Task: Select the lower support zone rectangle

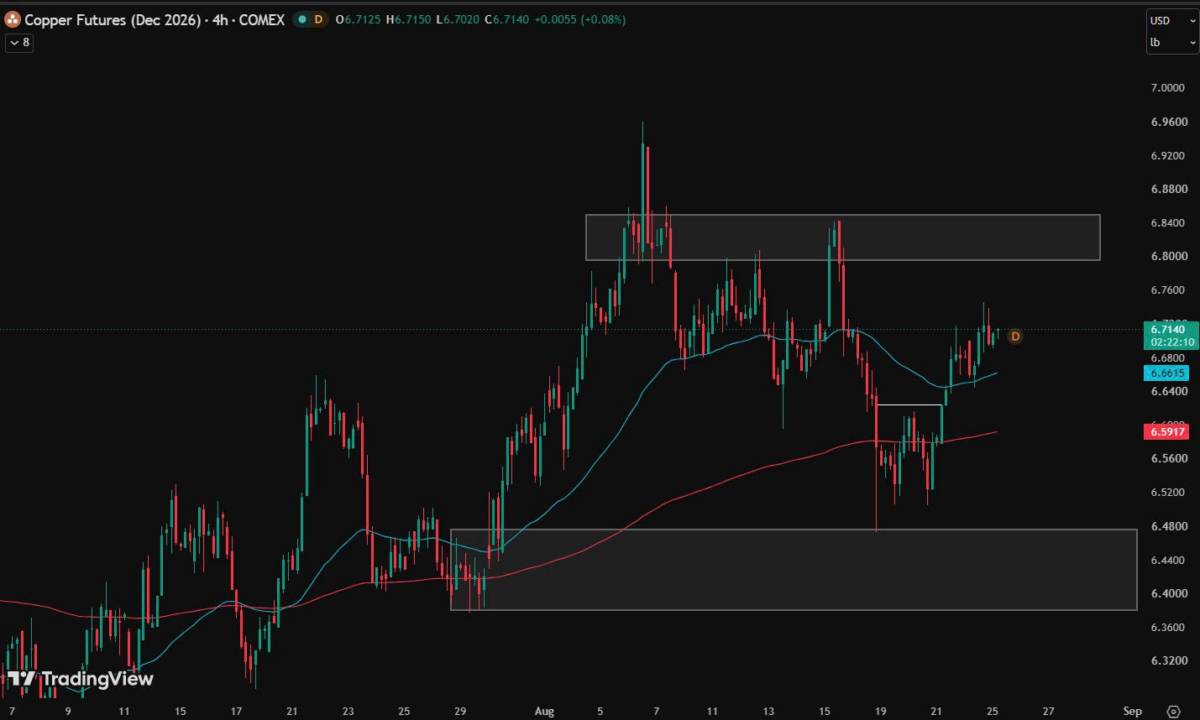Action: point(794,569)
